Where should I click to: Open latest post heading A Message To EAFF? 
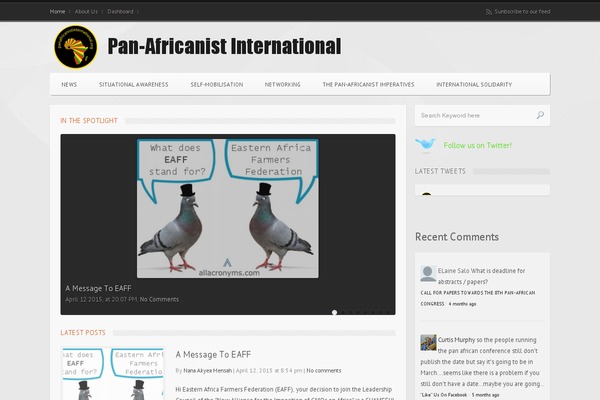pos(213,354)
